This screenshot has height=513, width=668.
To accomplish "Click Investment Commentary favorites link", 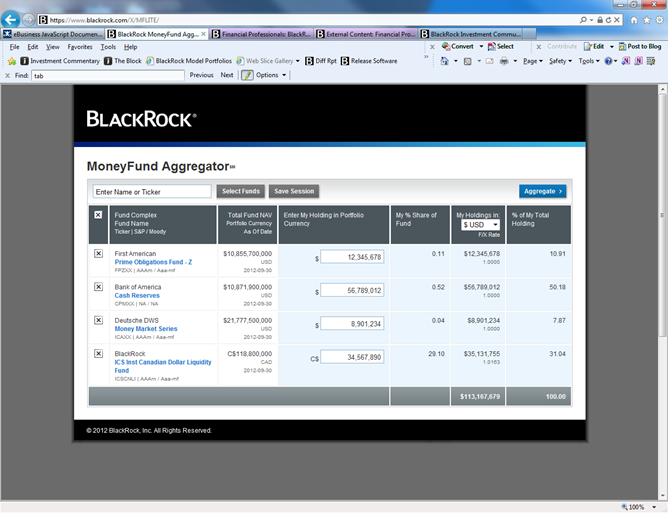I will (x=60, y=61).
